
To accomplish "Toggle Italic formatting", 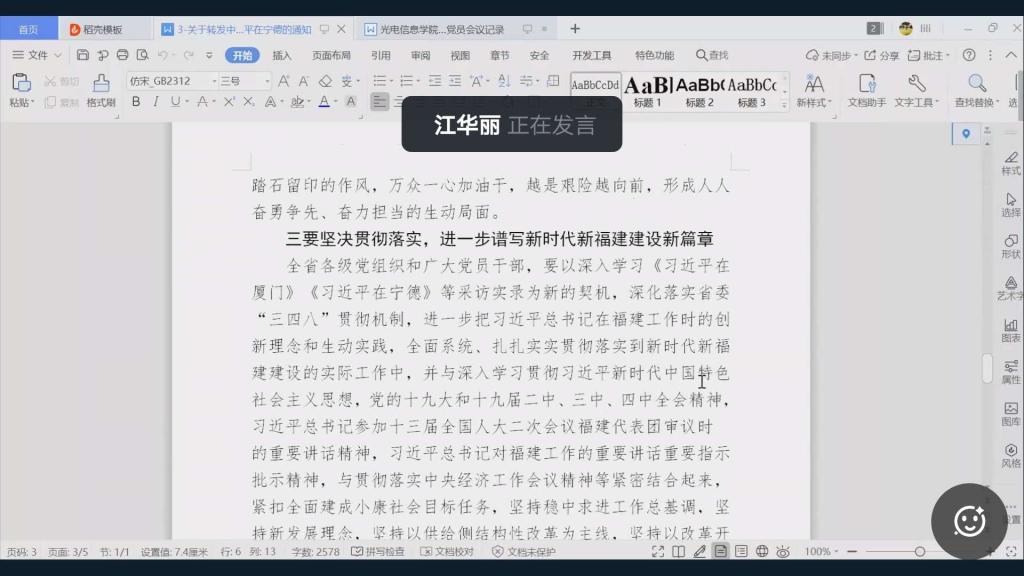I will 156,102.
